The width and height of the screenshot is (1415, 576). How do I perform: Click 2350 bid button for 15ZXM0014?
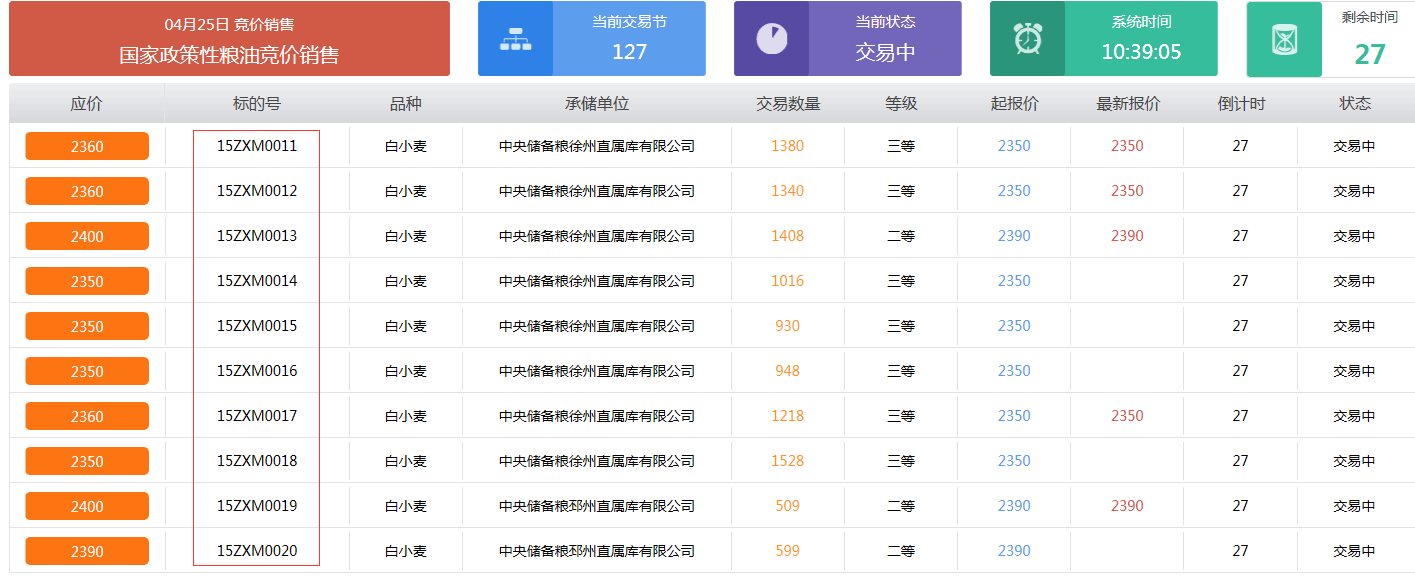[x=87, y=281]
